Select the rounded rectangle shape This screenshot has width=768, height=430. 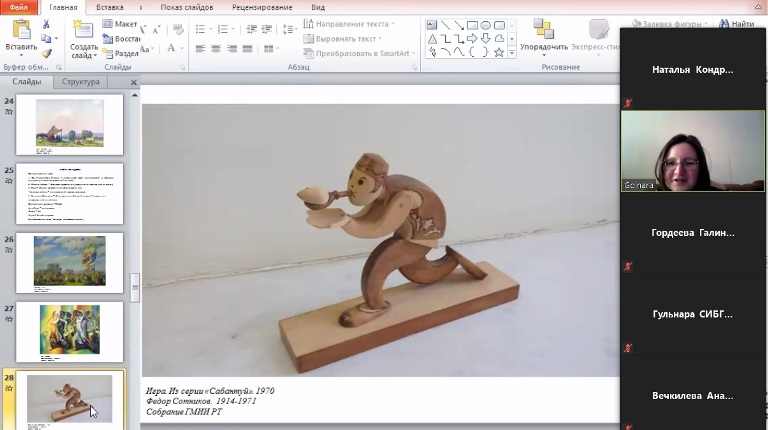[499, 25]
